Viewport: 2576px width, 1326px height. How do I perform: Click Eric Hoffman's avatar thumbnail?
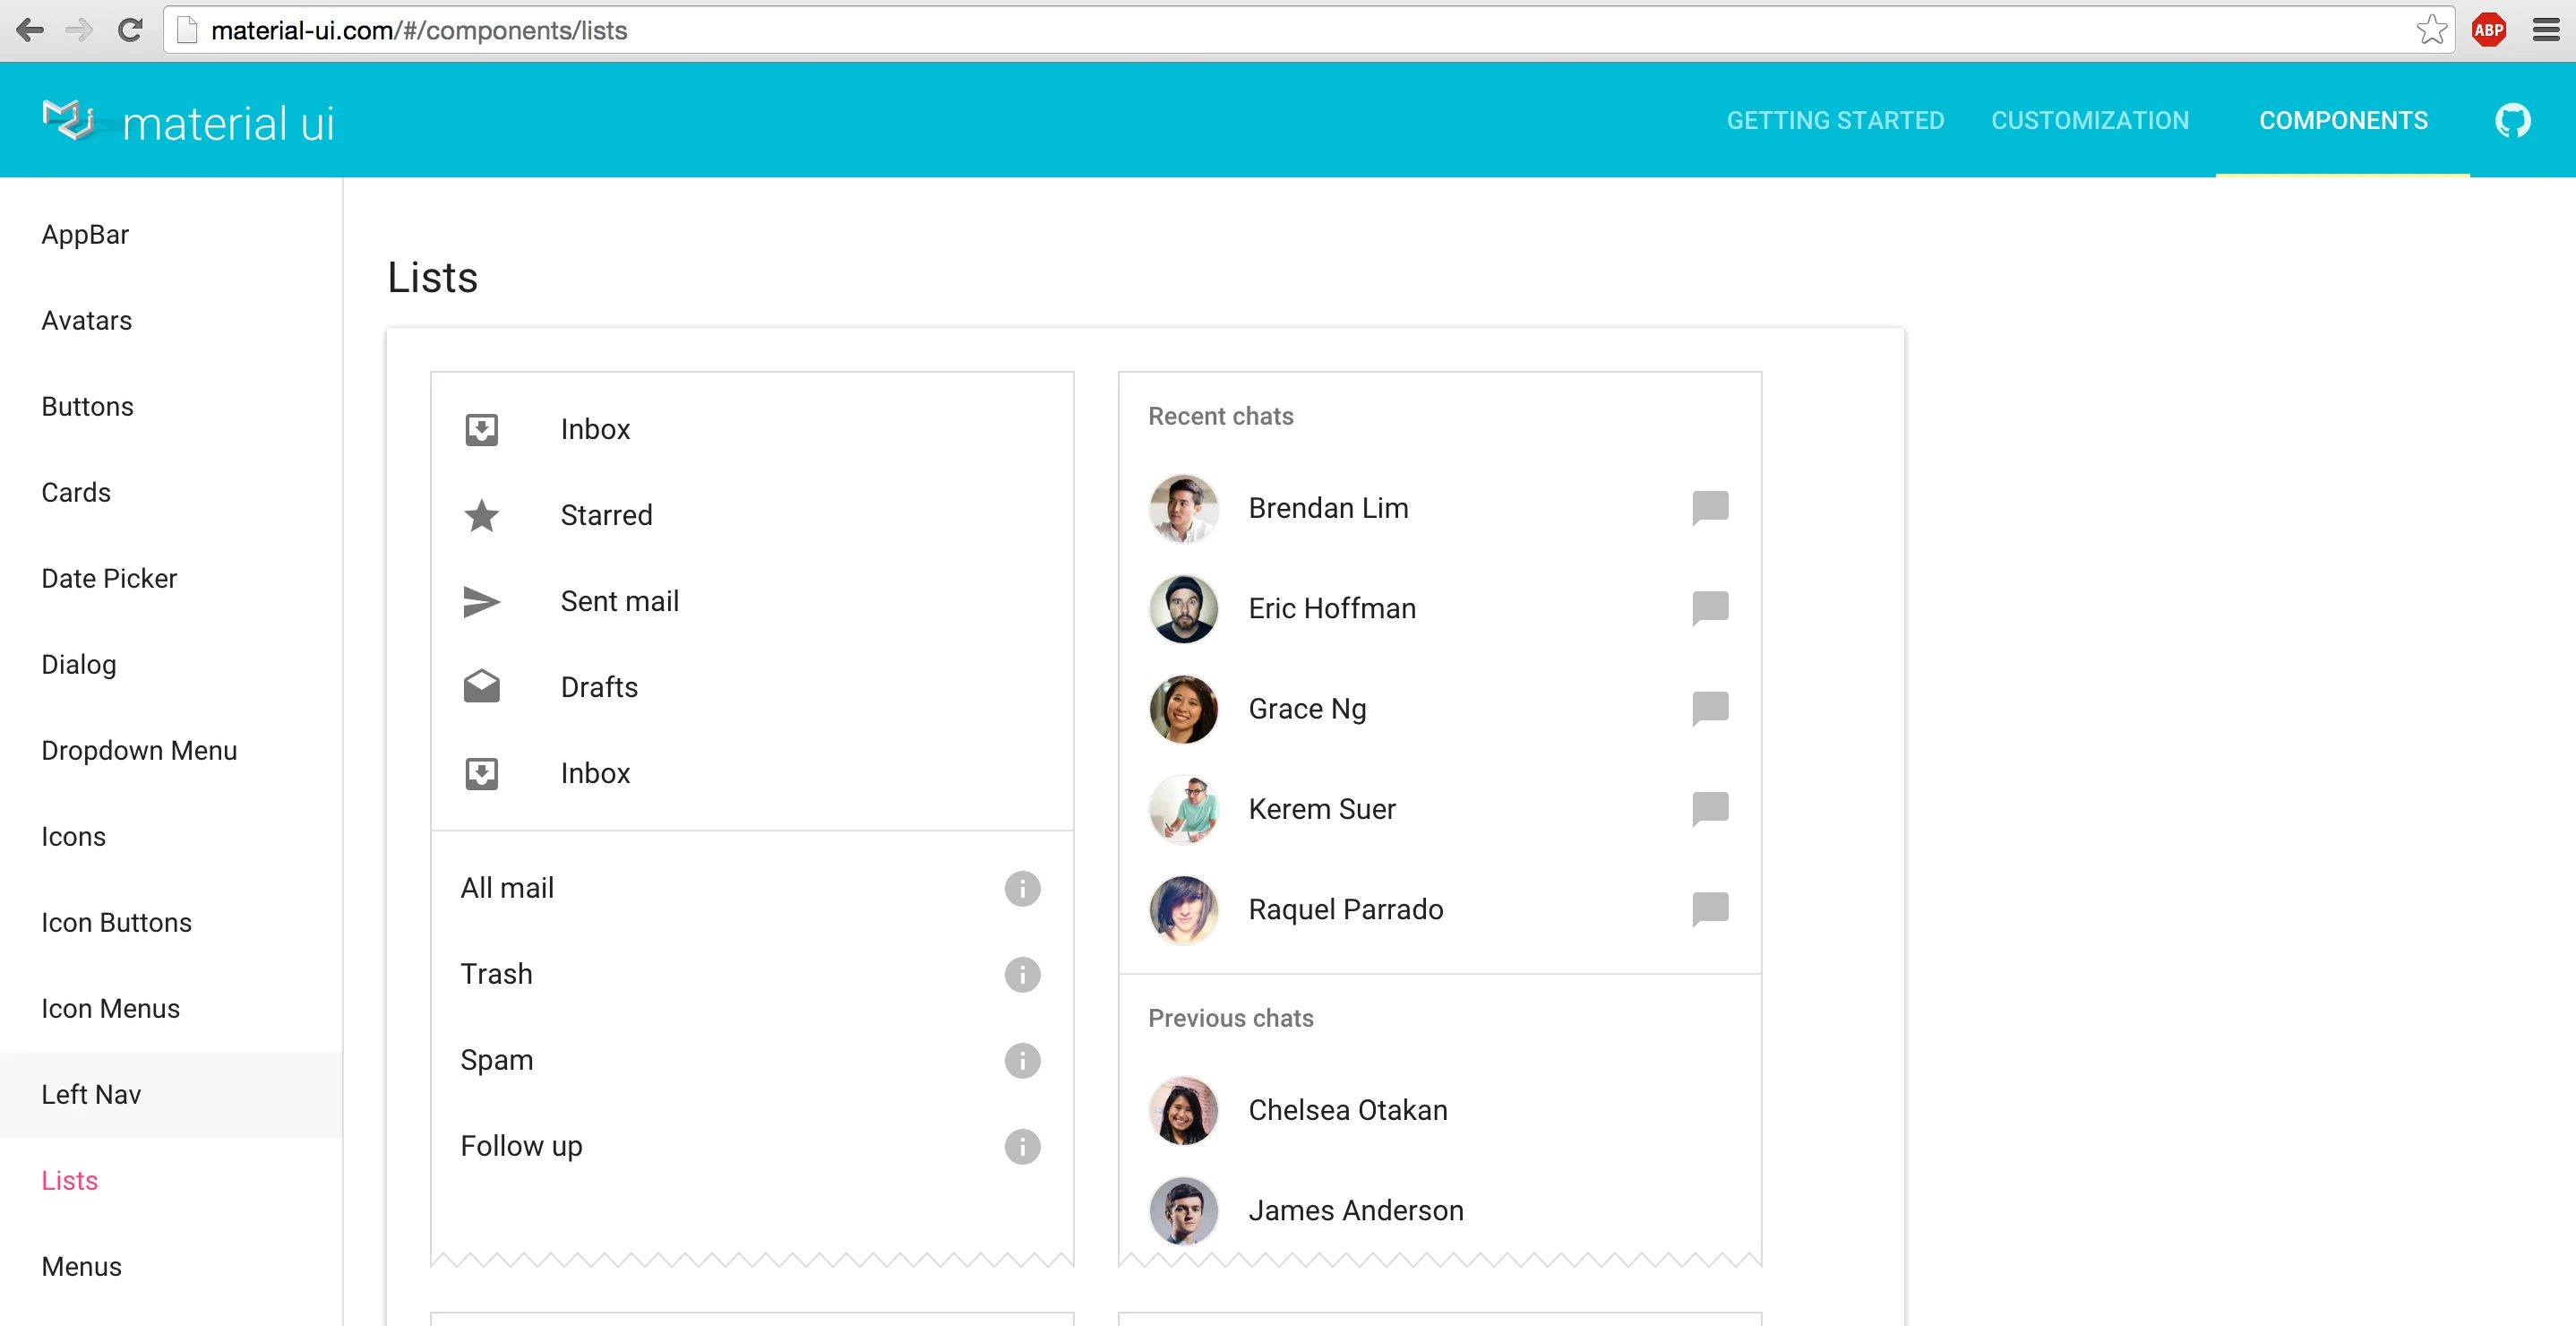[1183, 608]
